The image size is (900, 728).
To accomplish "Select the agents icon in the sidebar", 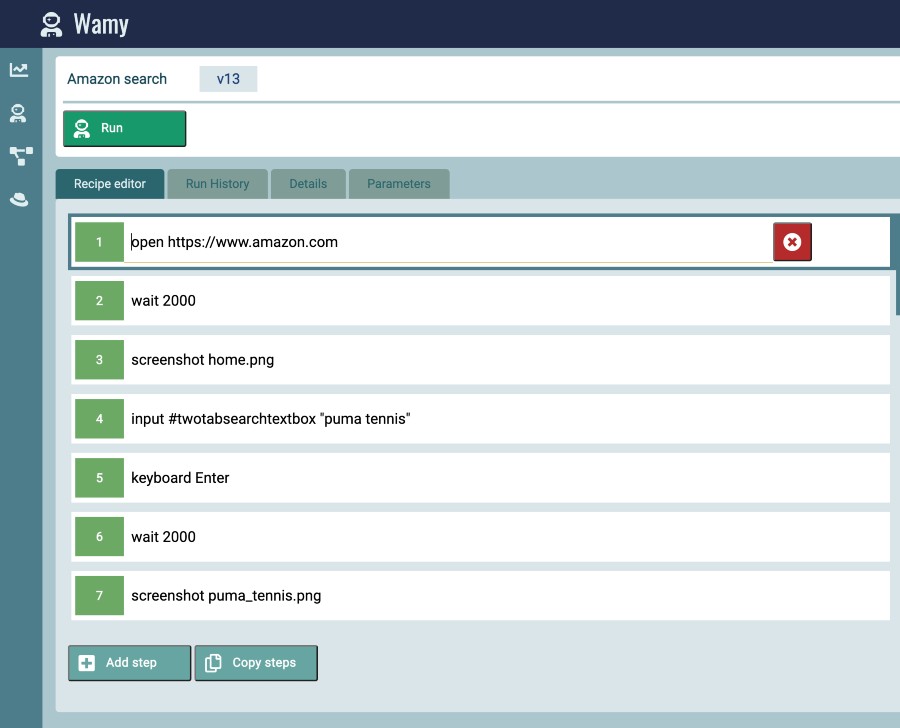I will point(18,113).
